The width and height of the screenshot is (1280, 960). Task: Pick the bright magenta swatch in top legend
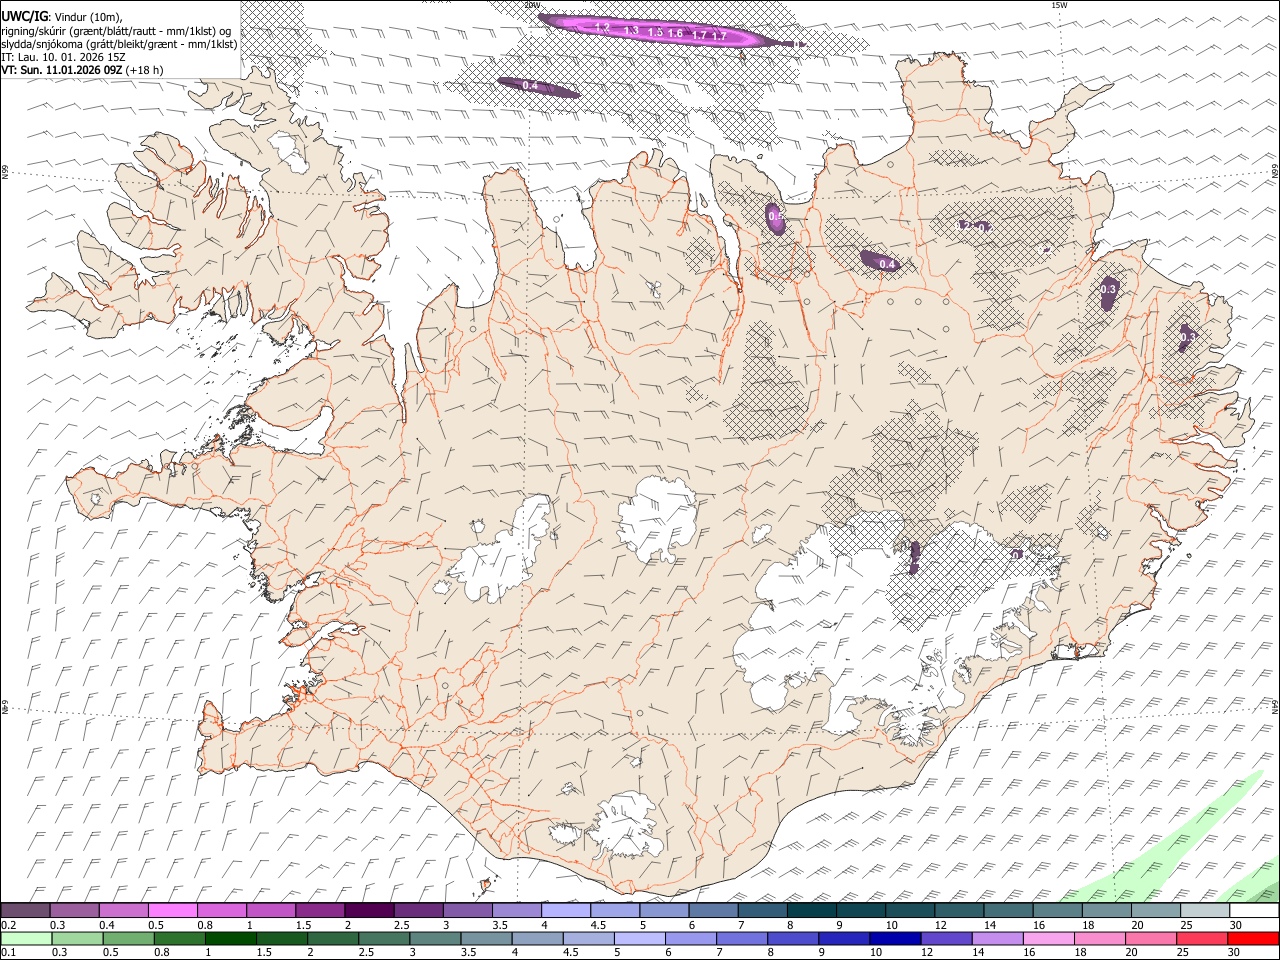click(x=173, y=911)
